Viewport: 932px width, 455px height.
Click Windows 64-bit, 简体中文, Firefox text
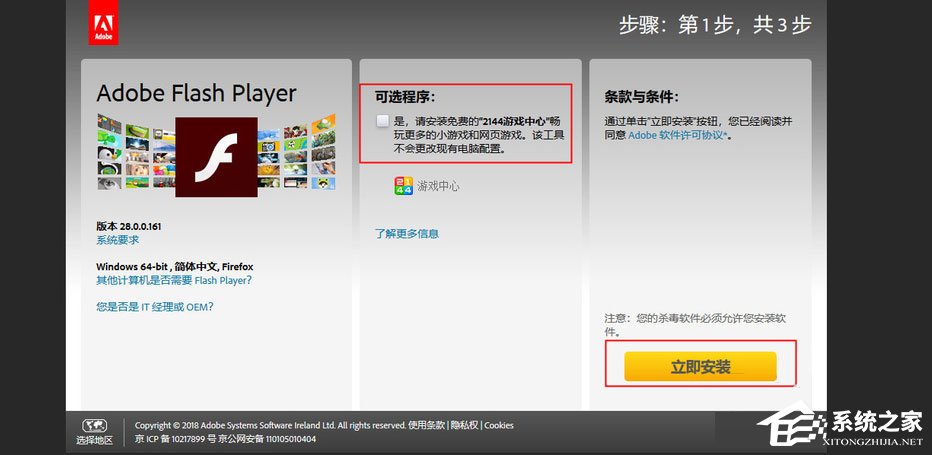click(x=175, y=267)
